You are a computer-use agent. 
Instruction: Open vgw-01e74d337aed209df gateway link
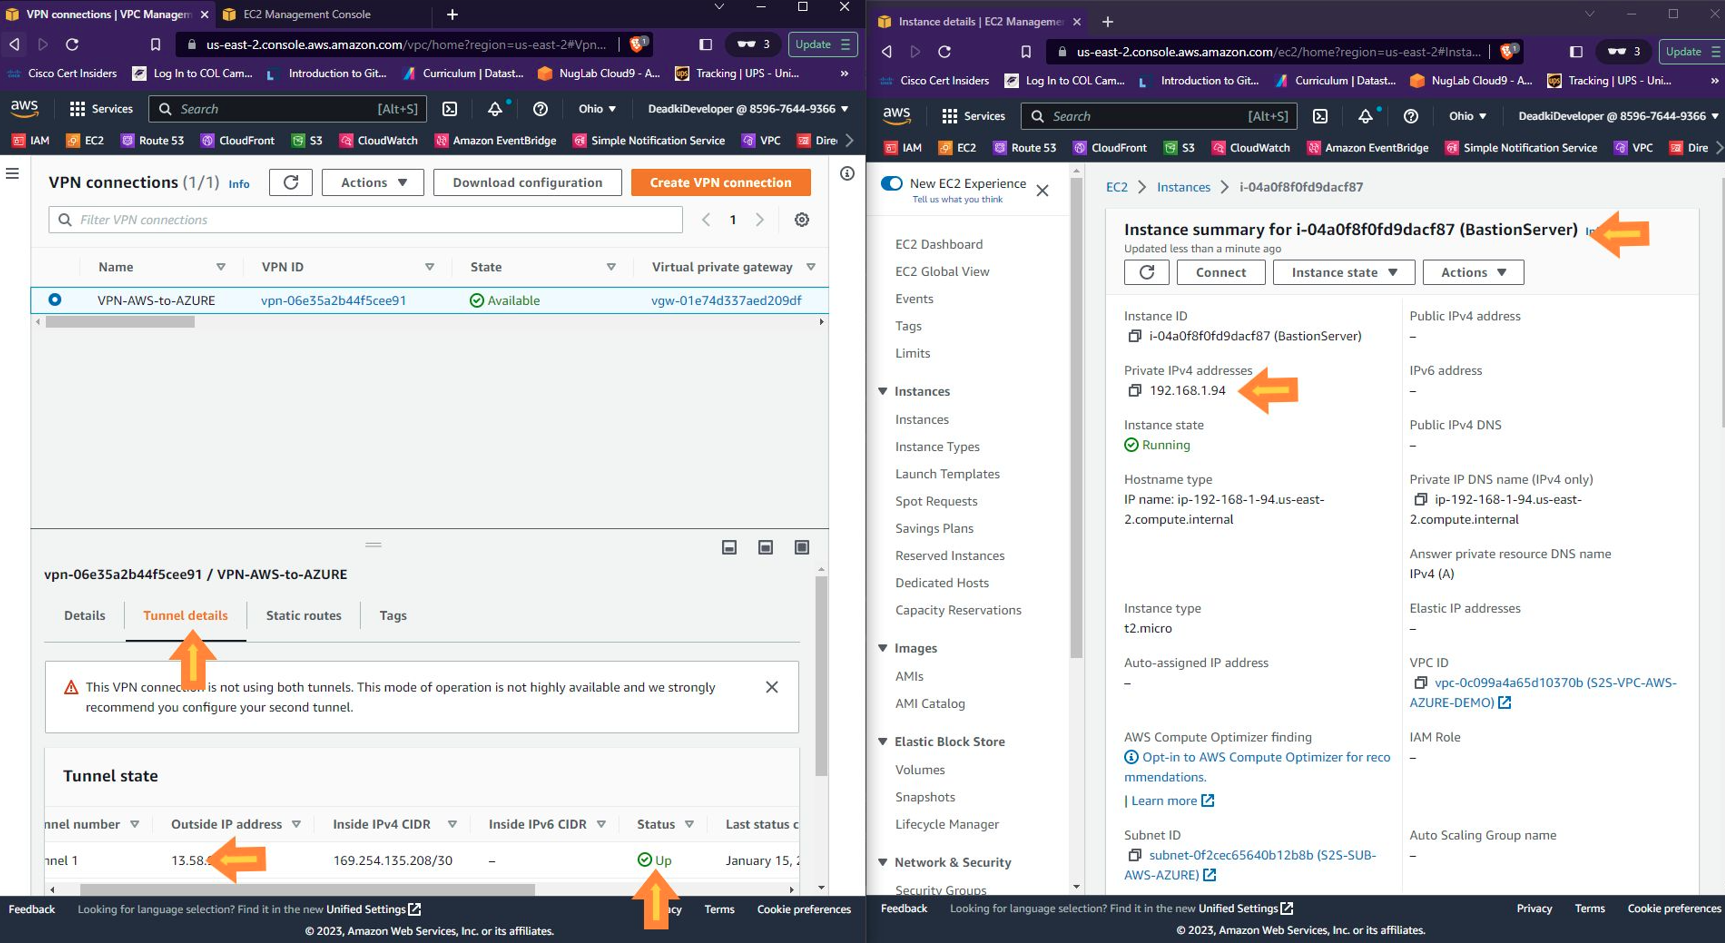[726, 300]
